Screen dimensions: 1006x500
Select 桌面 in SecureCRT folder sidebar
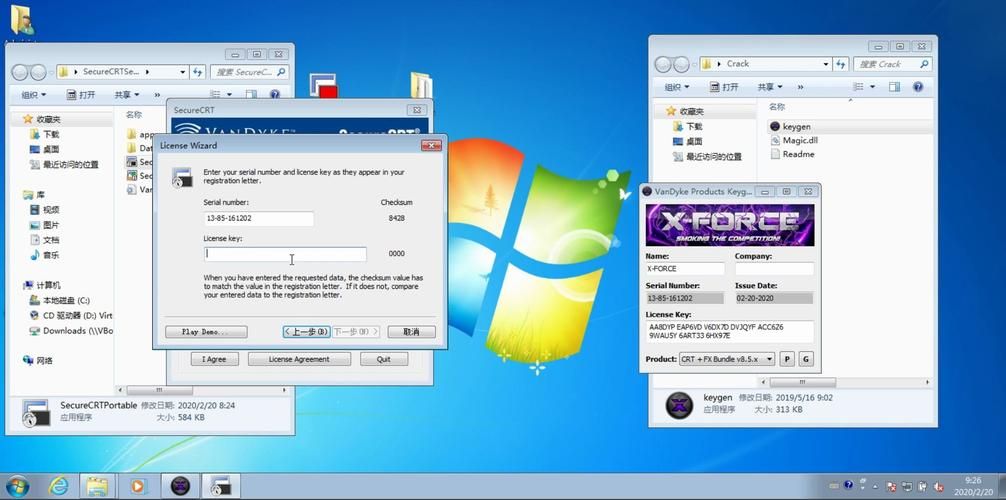44,150
